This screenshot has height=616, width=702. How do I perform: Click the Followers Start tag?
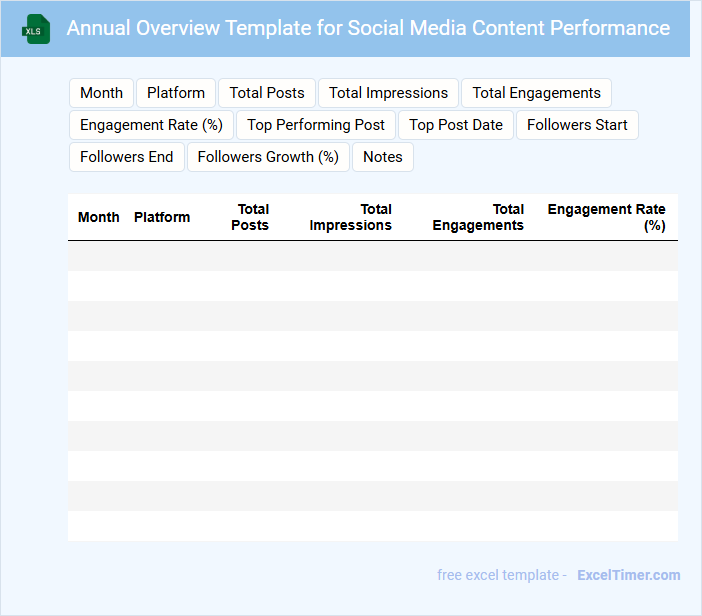pyautogui.click(x=577, y=125)
